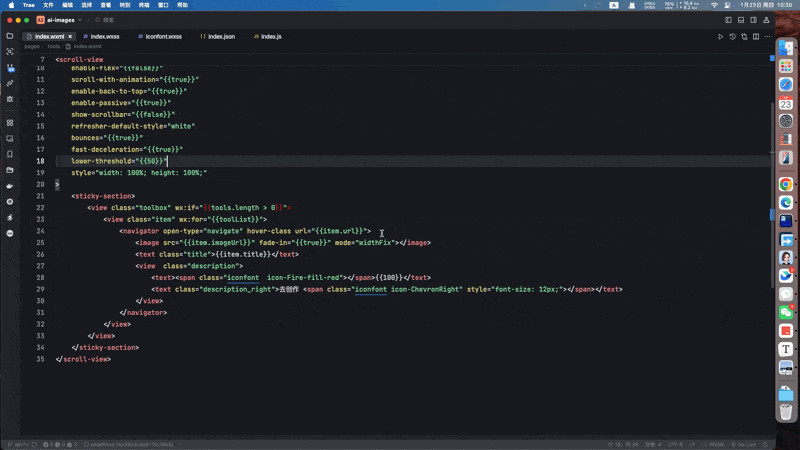Click the Wi-Fi icon in menu bar
Viewport: 800px width, 450px height.
[x=714, y=5]
